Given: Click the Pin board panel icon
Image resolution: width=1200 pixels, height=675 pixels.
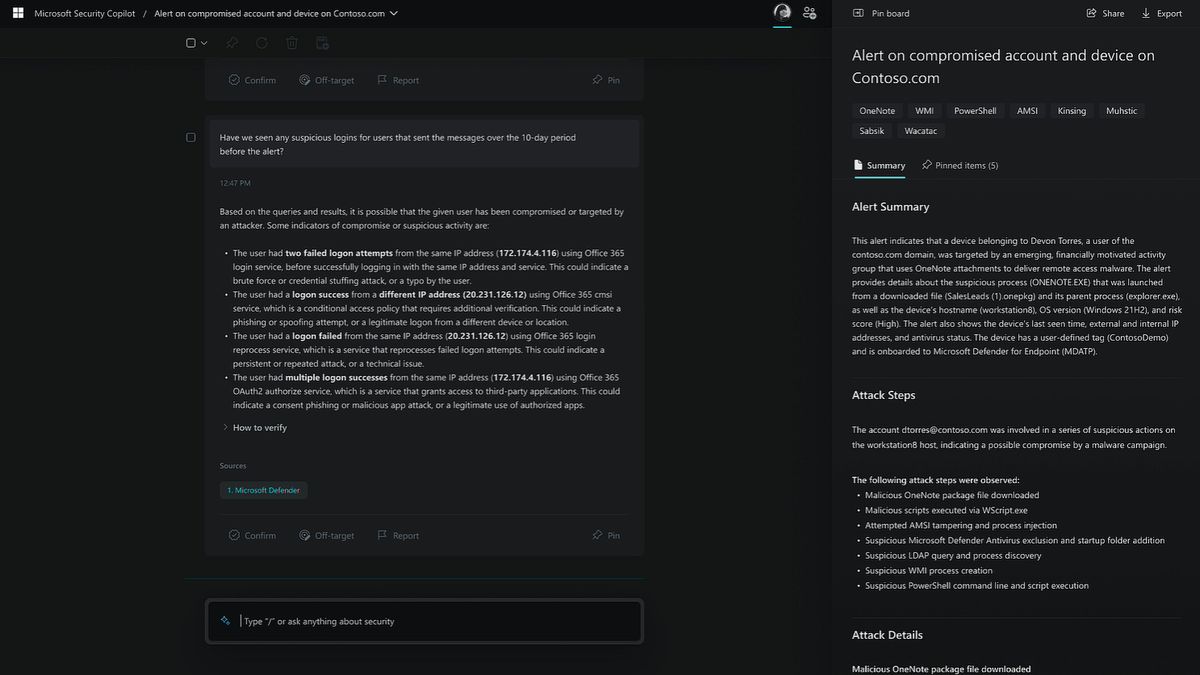Looking at the screenshot, I should 858,14.
